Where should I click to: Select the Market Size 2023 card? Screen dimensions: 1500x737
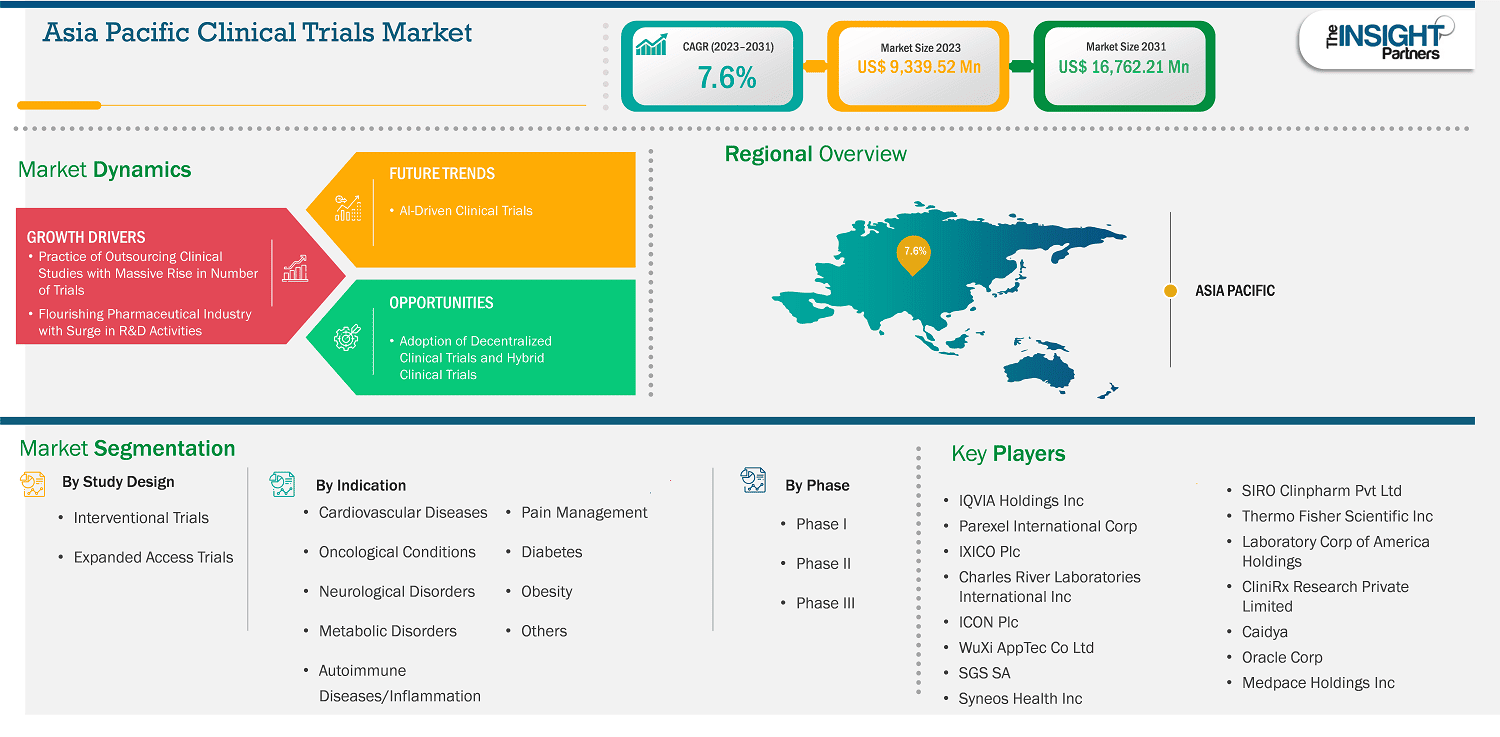click(918, 66)
